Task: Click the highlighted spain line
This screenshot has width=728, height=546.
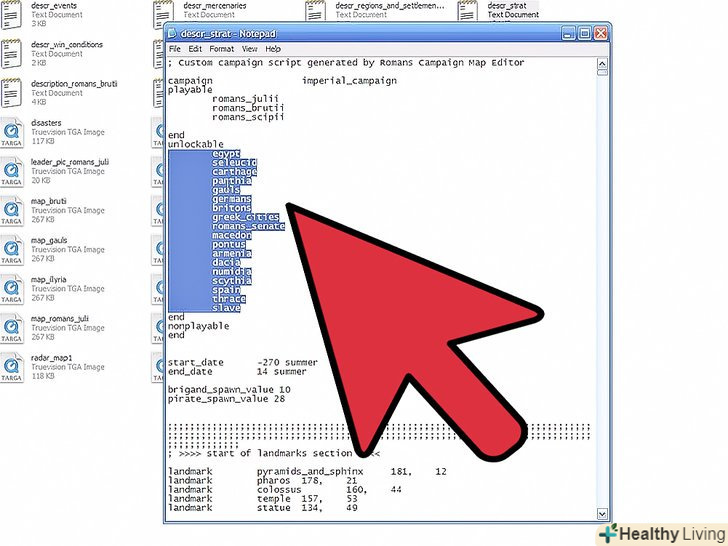Action: point(226,290)
